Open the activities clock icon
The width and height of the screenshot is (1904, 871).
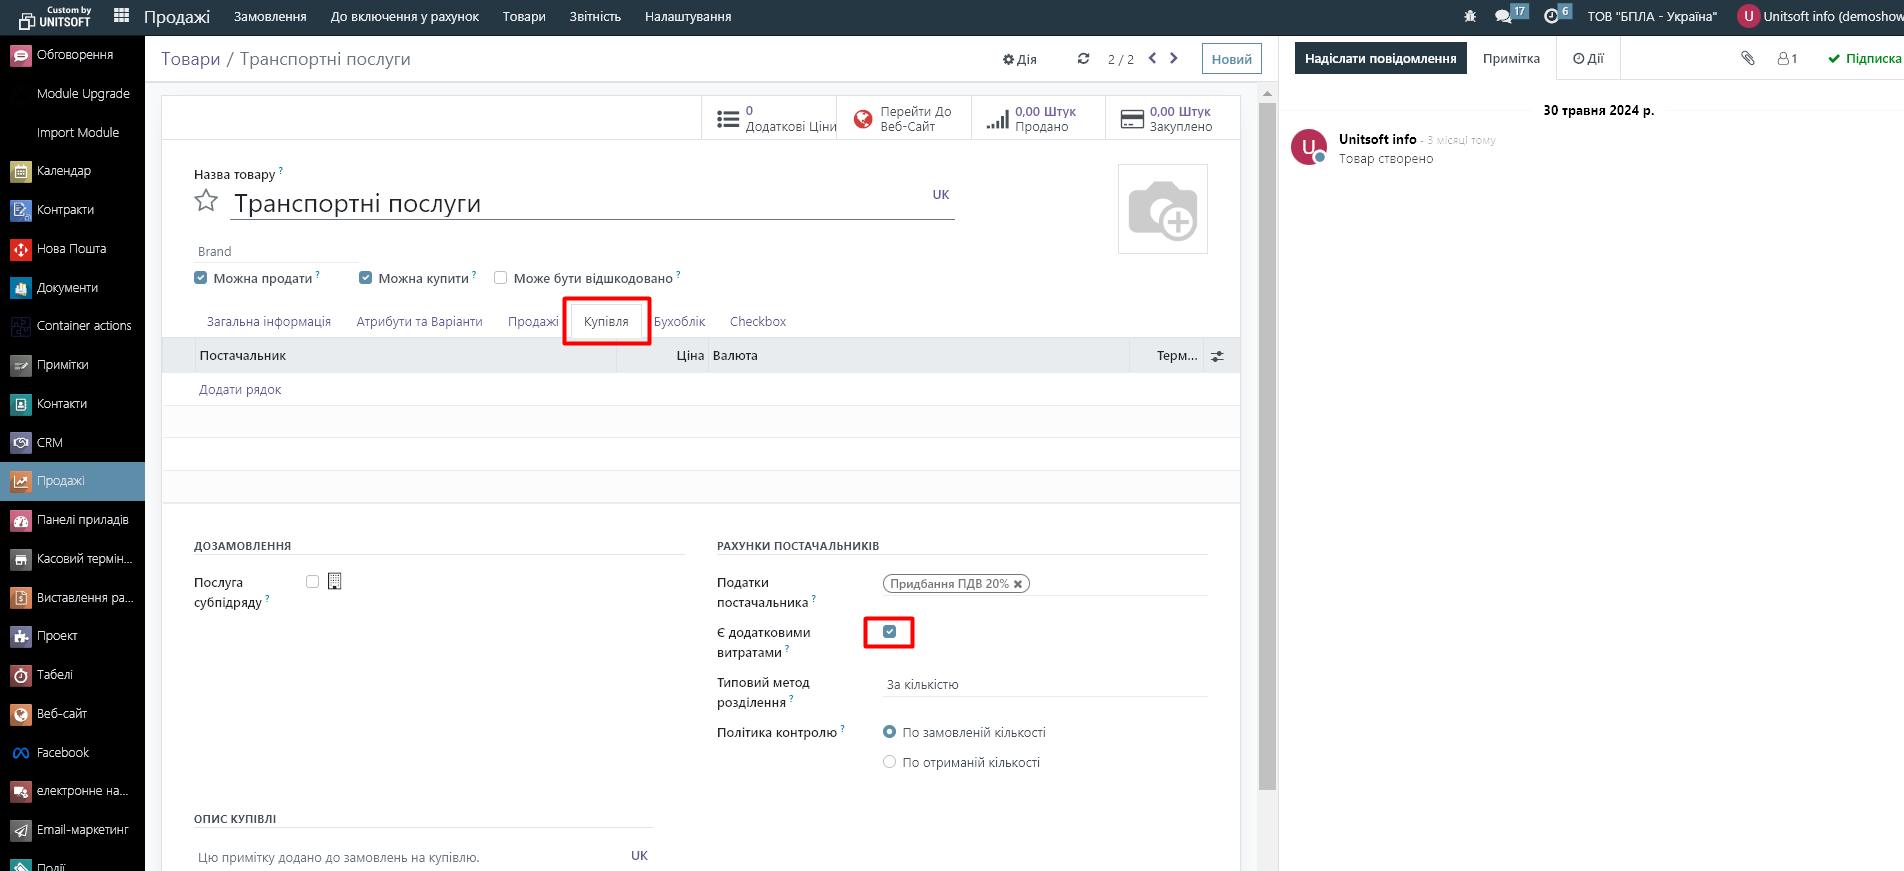(1551, 16)
